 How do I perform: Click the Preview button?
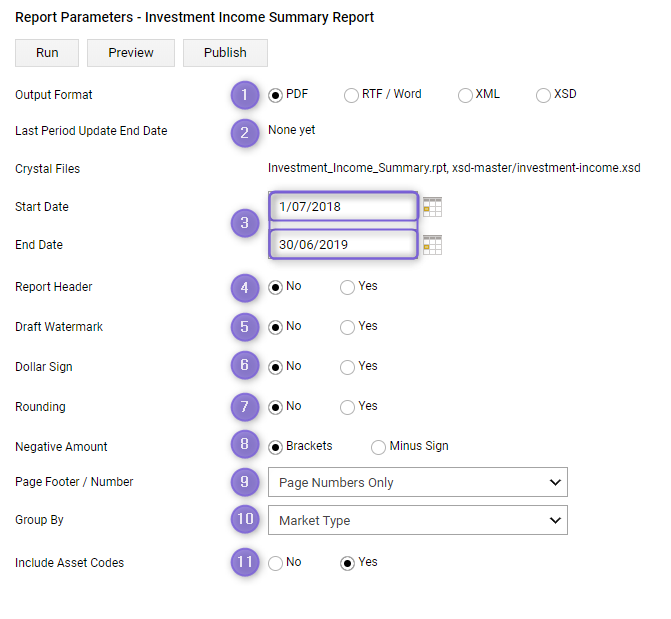(x=131, y=53)
